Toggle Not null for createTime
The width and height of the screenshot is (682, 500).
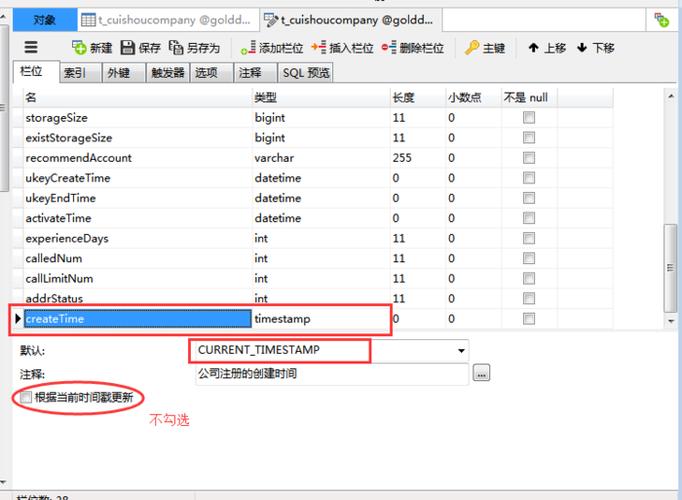coord(529,319)
